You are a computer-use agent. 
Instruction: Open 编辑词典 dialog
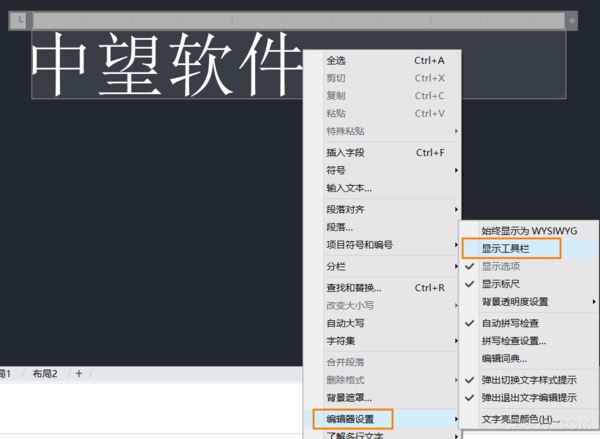(x=504, y=359)
